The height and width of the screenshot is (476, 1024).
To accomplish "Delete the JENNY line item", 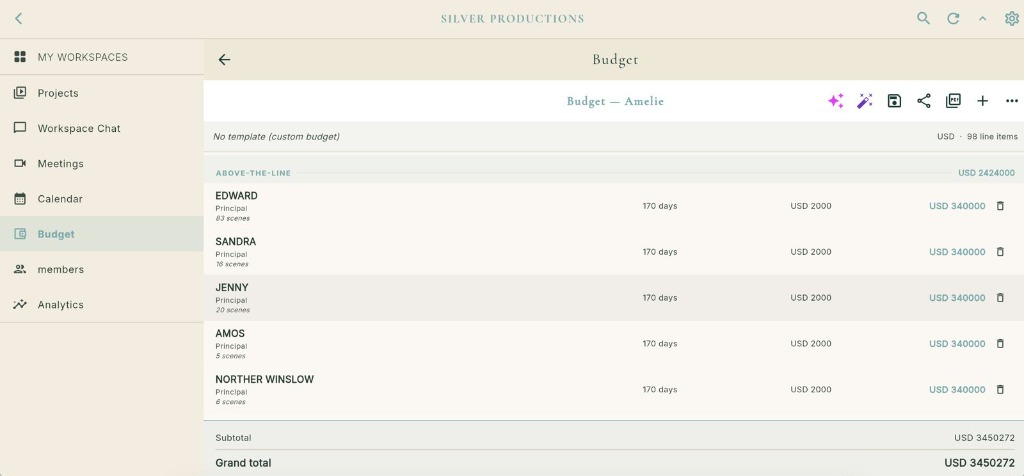I will click(1000, 297).
